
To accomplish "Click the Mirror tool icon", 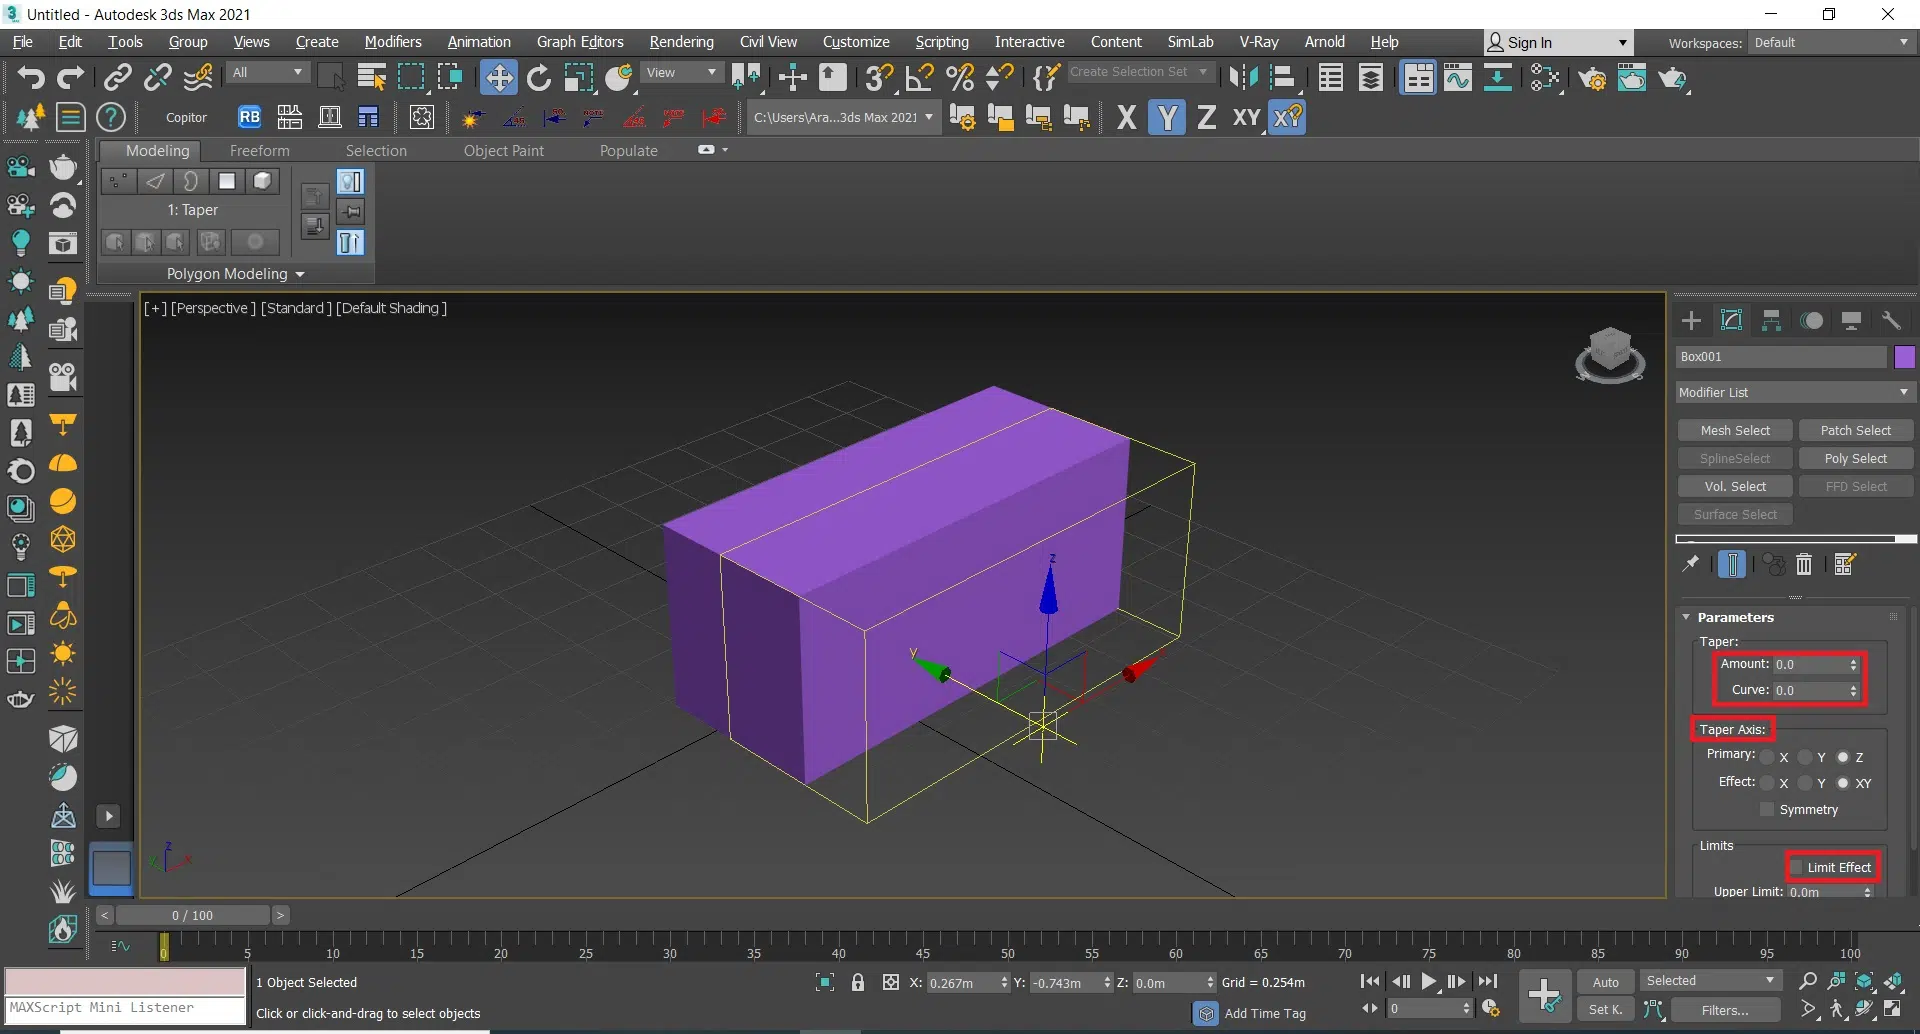I will [x=1243, y=77].
